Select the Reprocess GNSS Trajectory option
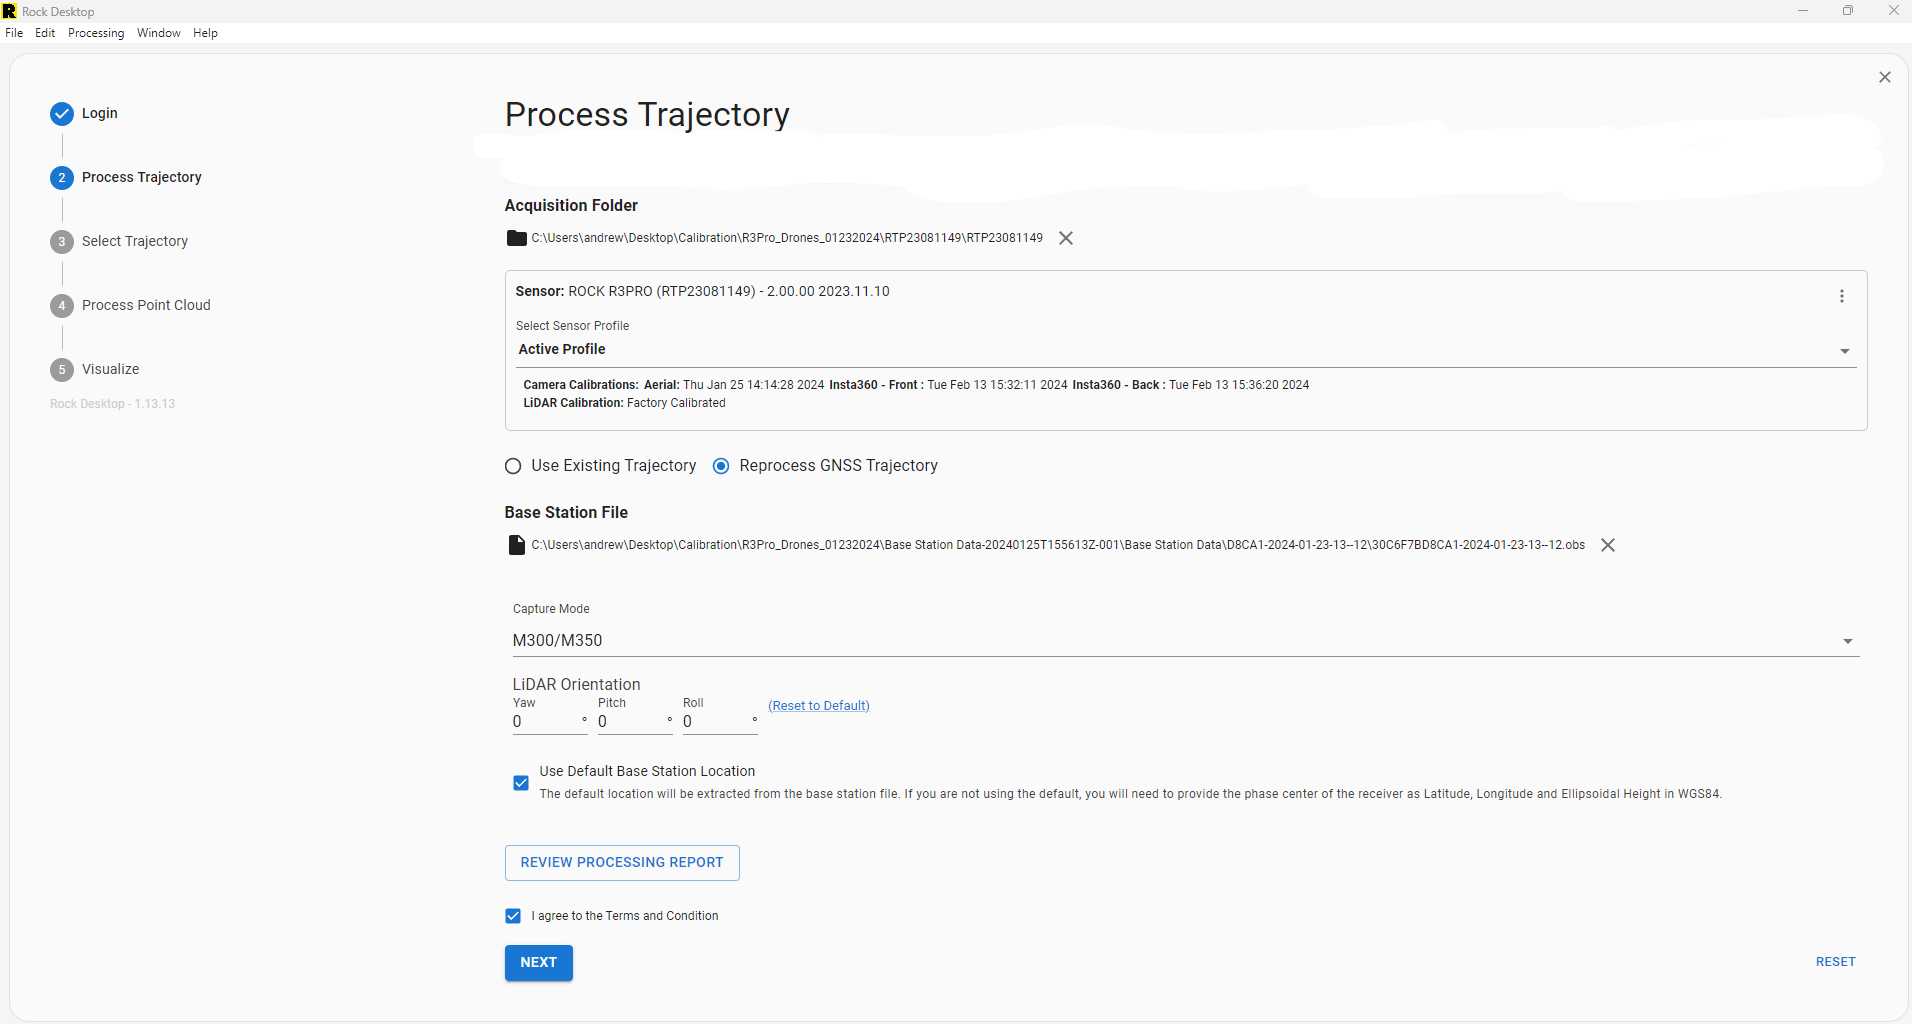The width and height of the screenshot is (1912, 1024). tap(721, 466)
